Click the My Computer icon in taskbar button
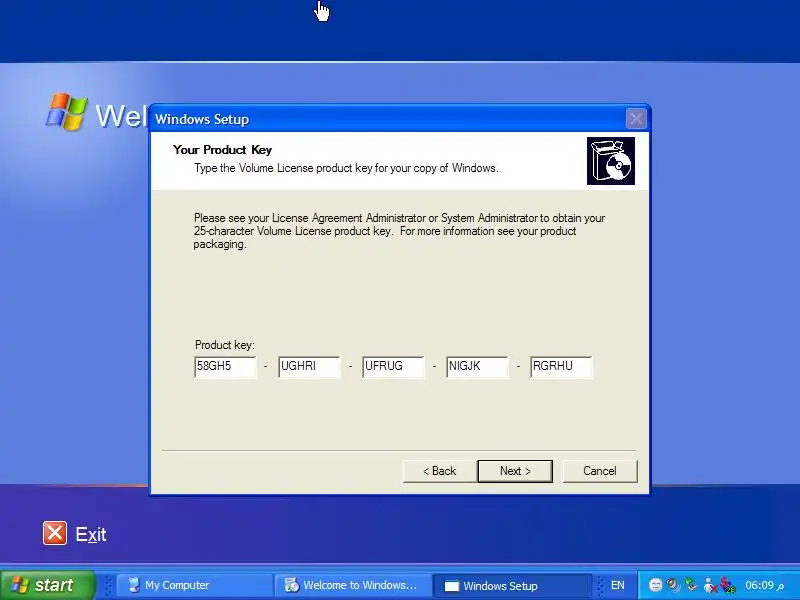800x600 pixels. (134, 585)
